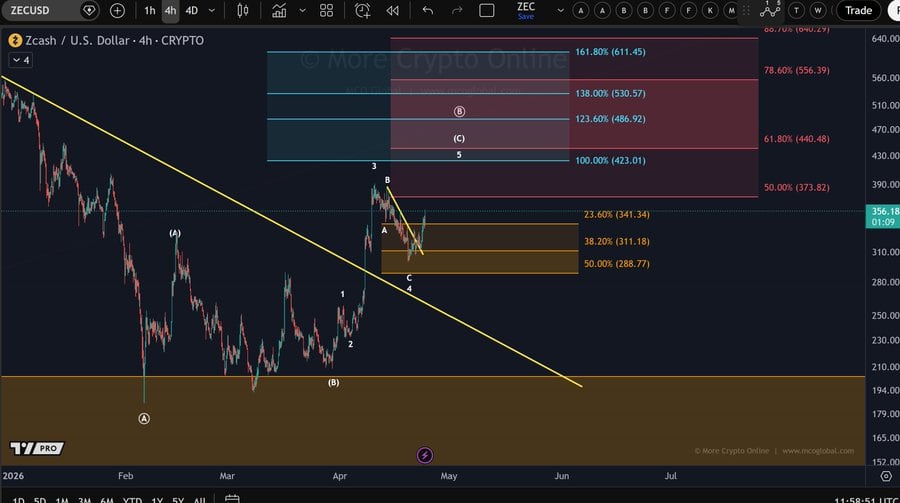
Task: Select the 138.00% (530.57) fib label
Action: [610, 93]
